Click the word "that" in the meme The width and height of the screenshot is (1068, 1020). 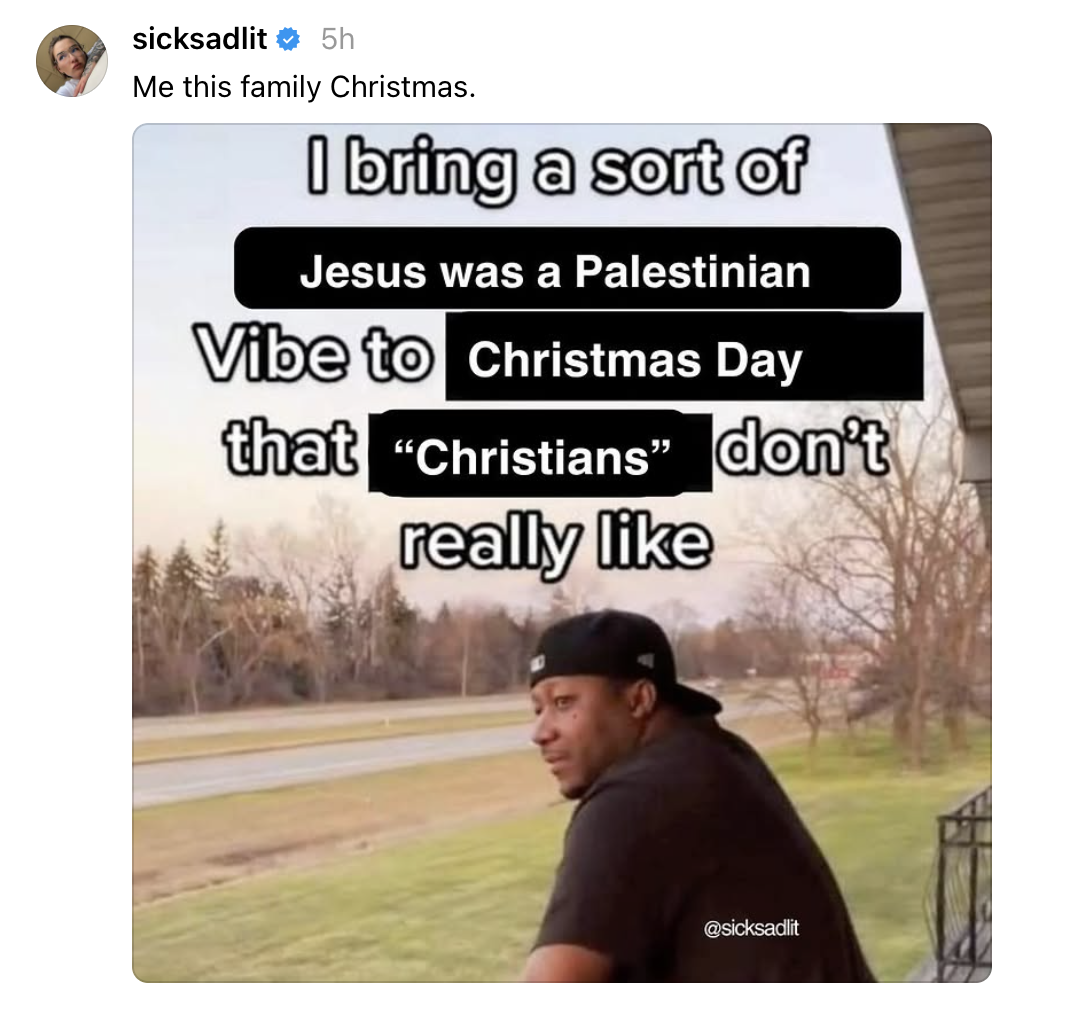click(291, 447)
